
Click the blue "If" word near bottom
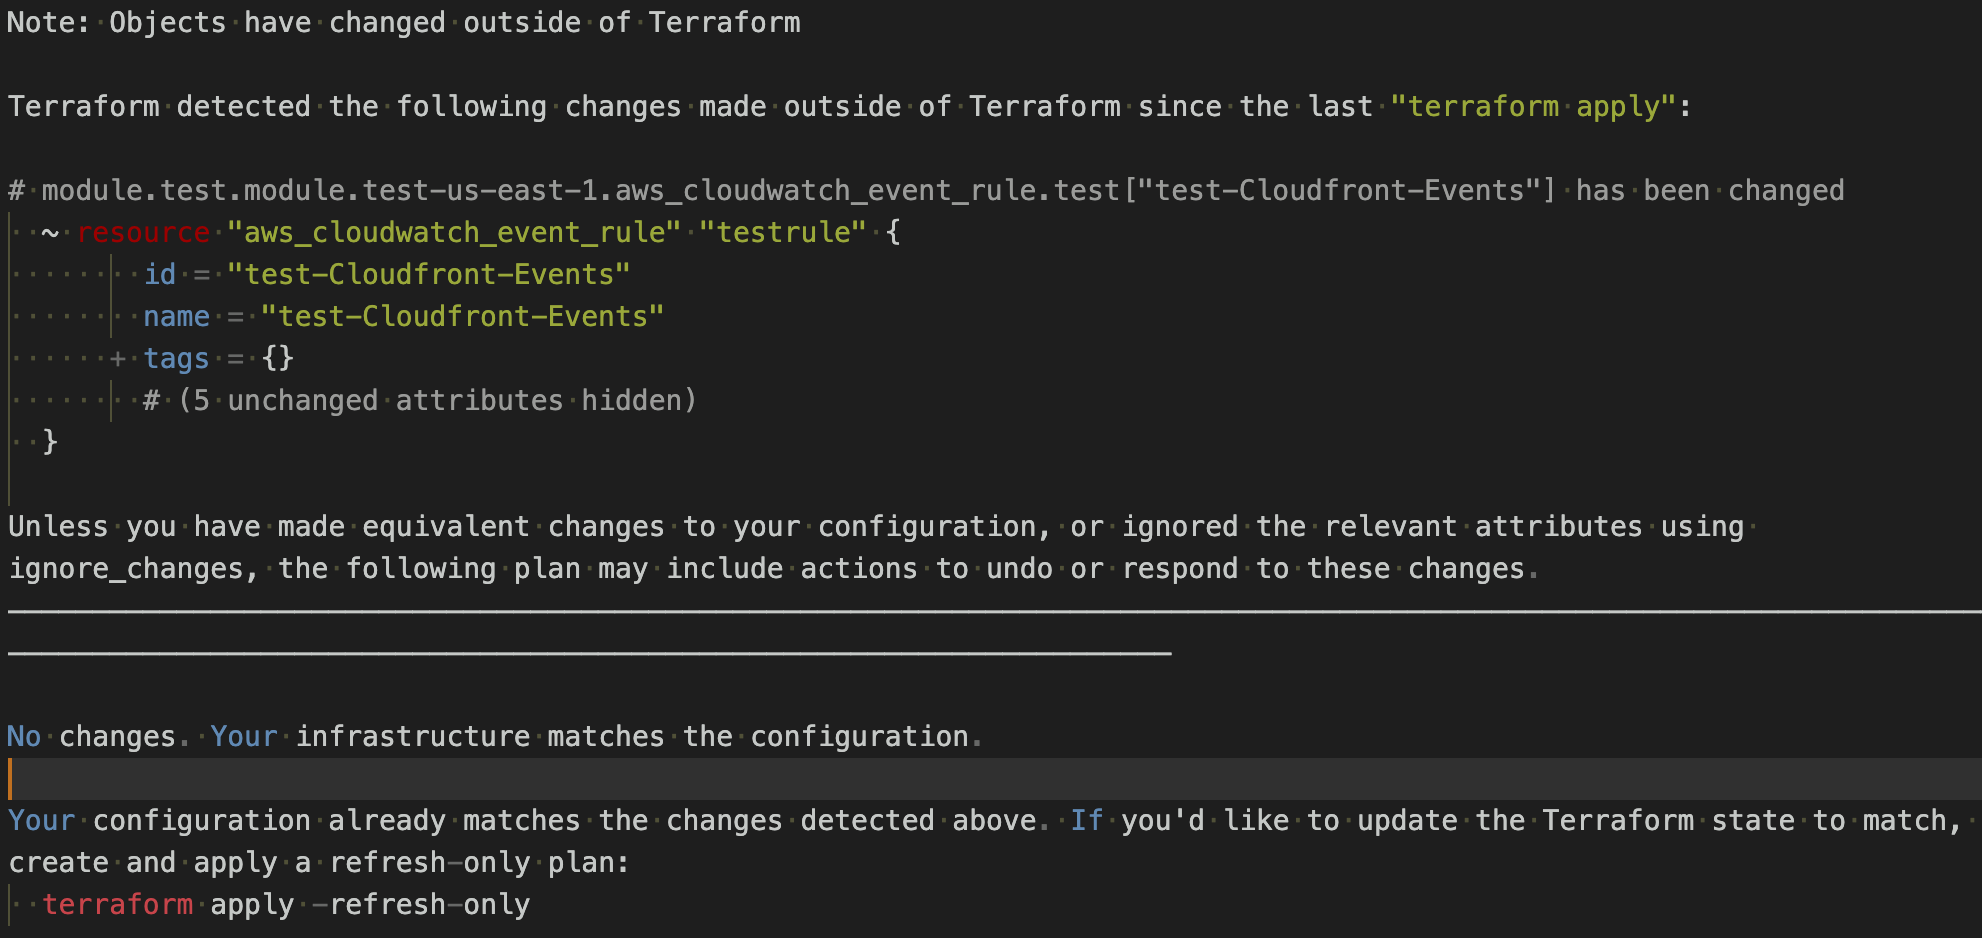click(1086, 820)
